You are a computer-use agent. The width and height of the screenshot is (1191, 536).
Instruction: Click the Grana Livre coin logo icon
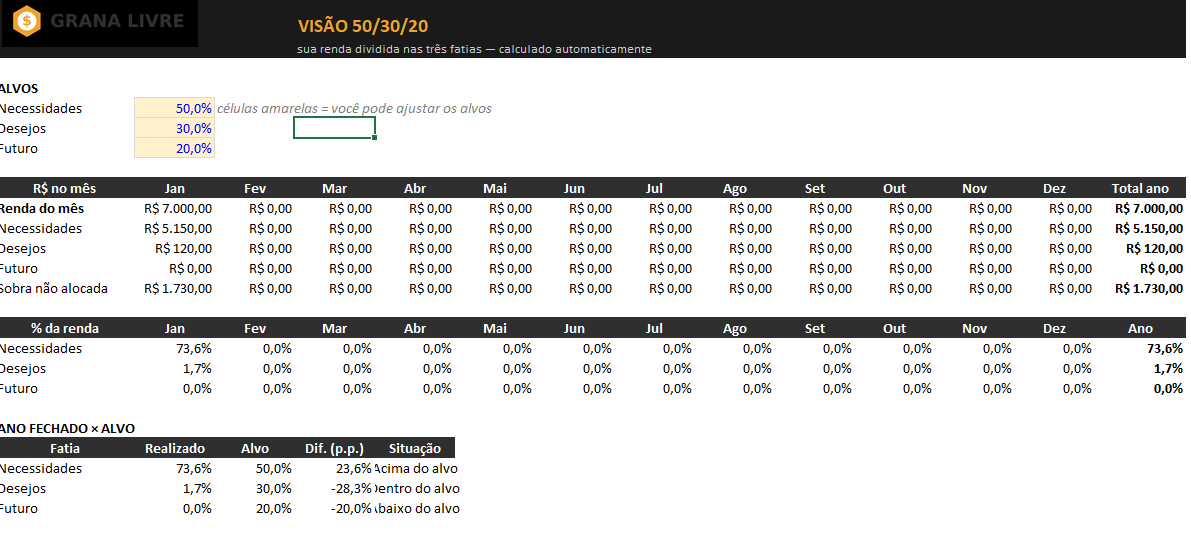click(27, 20)
